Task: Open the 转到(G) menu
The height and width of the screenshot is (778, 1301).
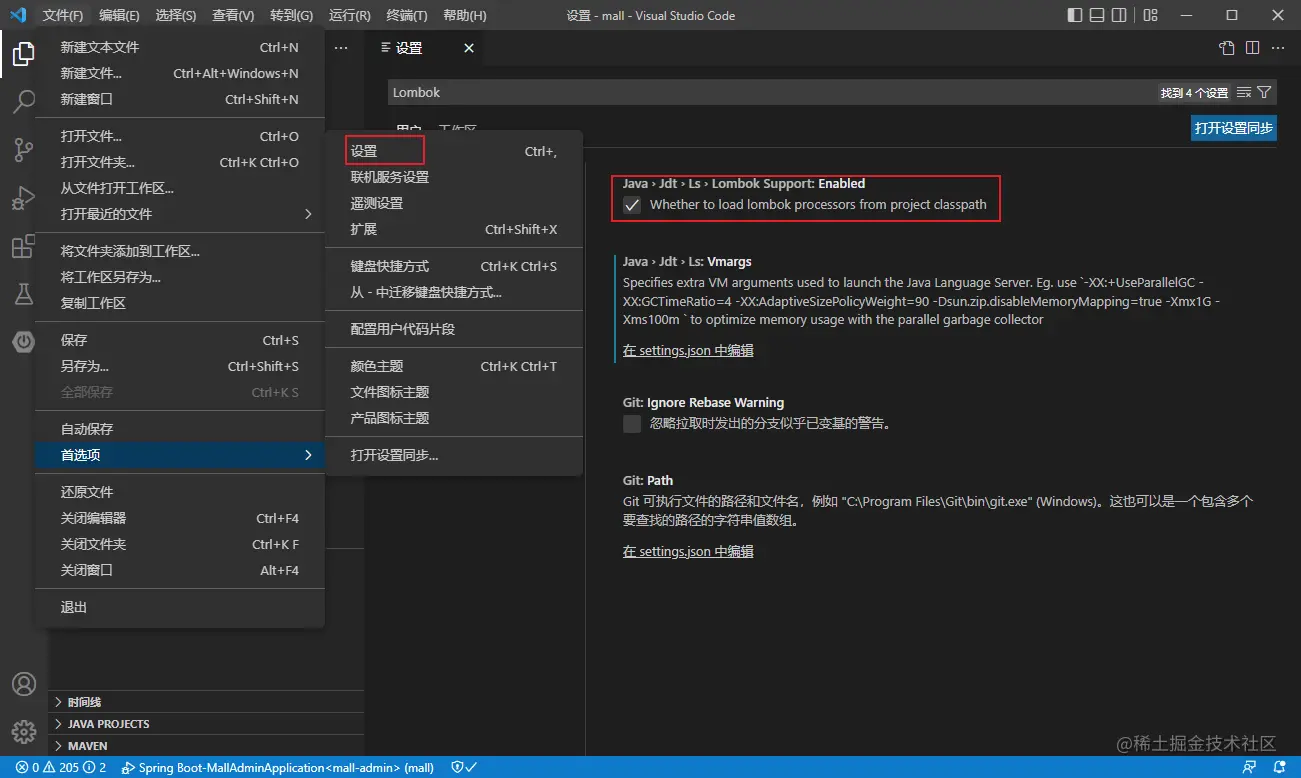Action: tap(291, 15)
